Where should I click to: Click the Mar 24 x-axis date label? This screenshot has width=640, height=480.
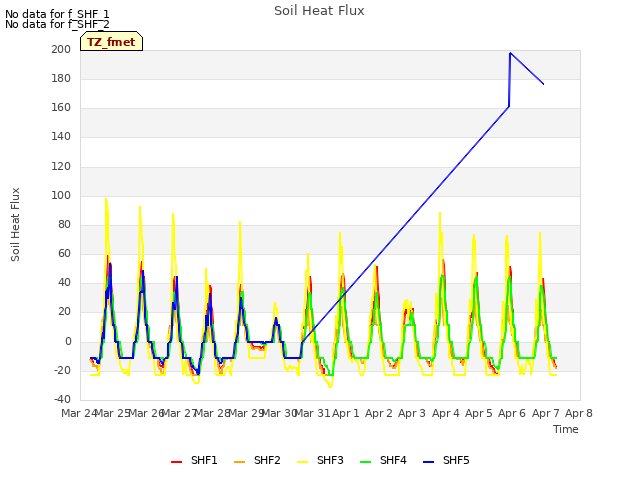(79, 413)
